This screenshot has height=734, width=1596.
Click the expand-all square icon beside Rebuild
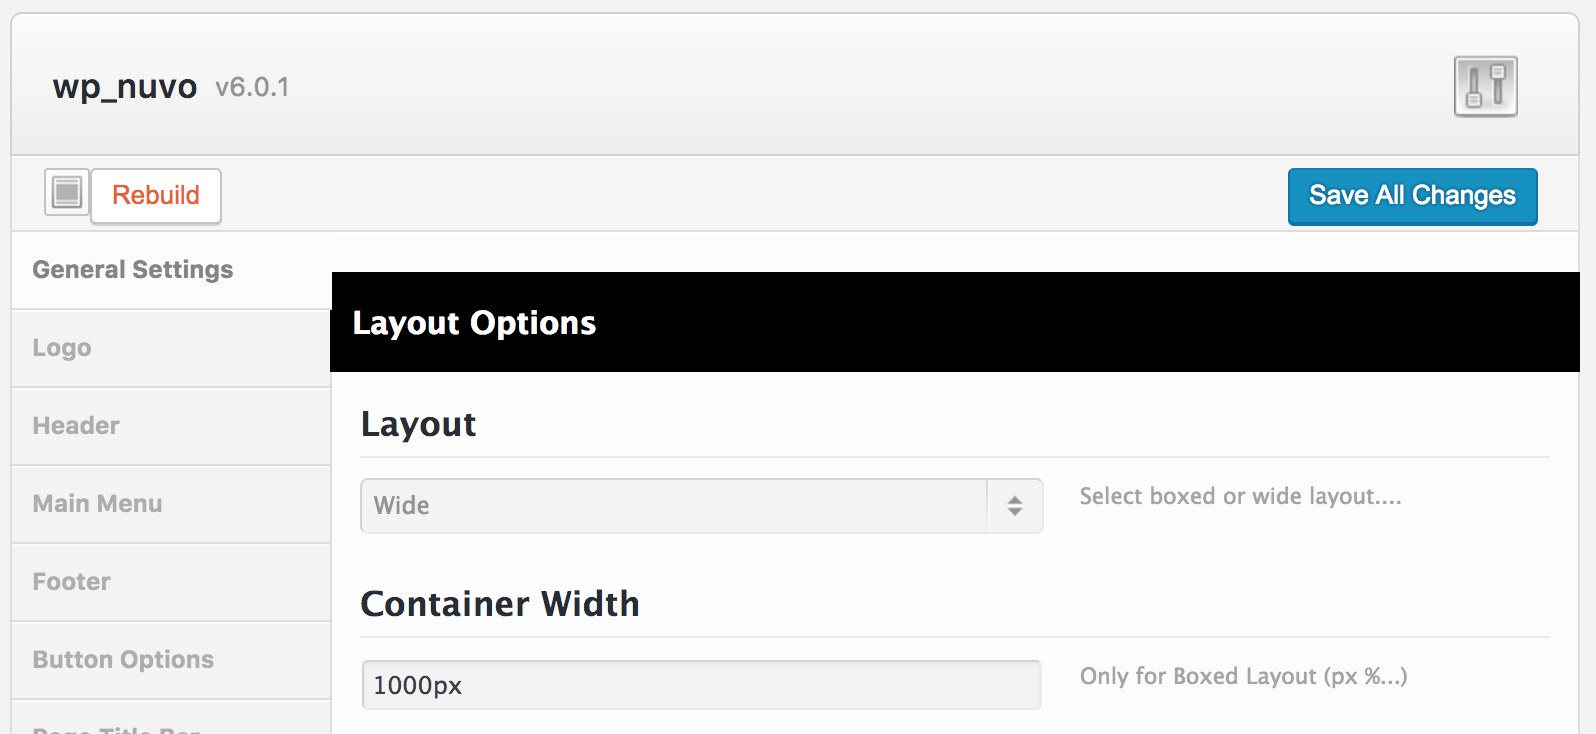(x=67, y=192)
